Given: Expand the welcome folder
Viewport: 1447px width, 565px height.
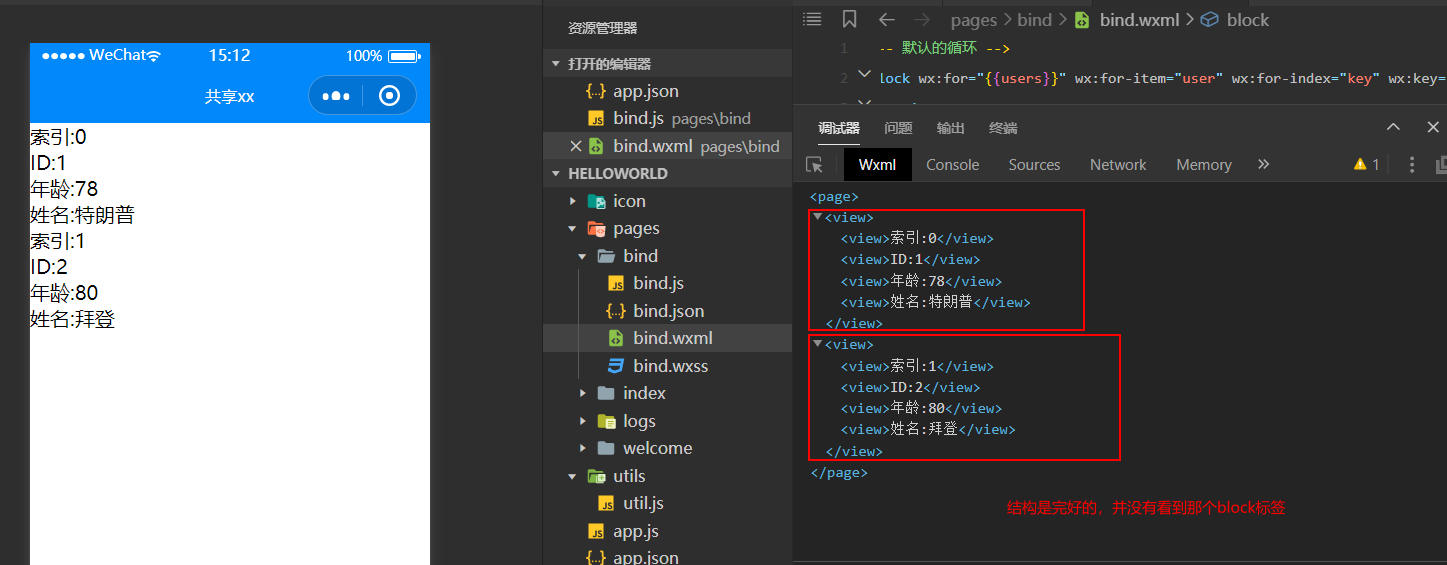Looking at the screenshot, I should tap(583, 448).
